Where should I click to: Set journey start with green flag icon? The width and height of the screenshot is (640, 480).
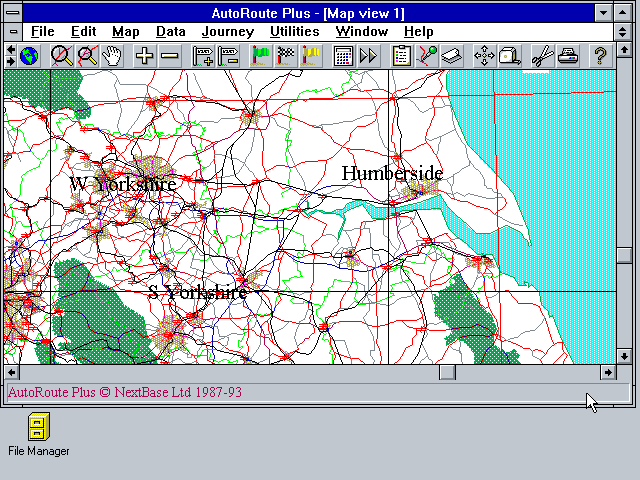[x=260, y=56]
